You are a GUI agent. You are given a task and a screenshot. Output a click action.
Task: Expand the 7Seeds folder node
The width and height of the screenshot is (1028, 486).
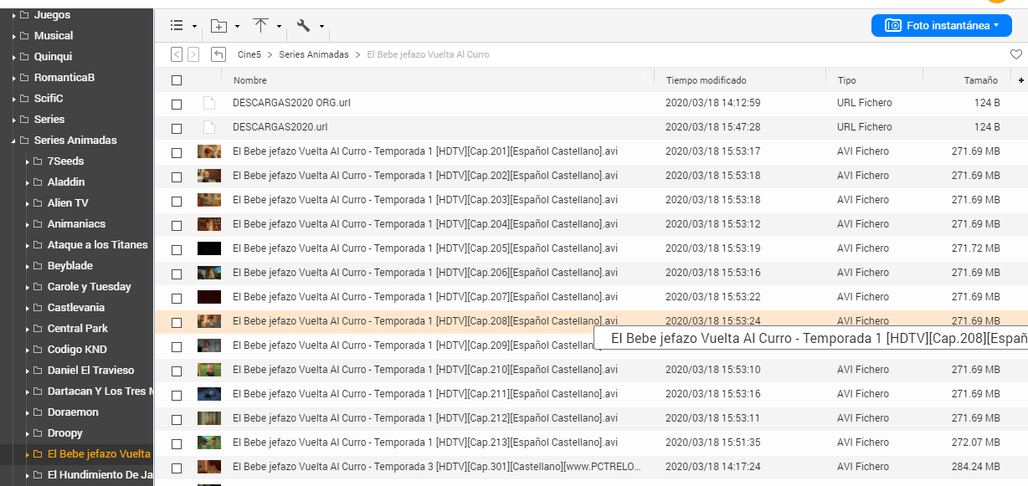coord(27,161)
